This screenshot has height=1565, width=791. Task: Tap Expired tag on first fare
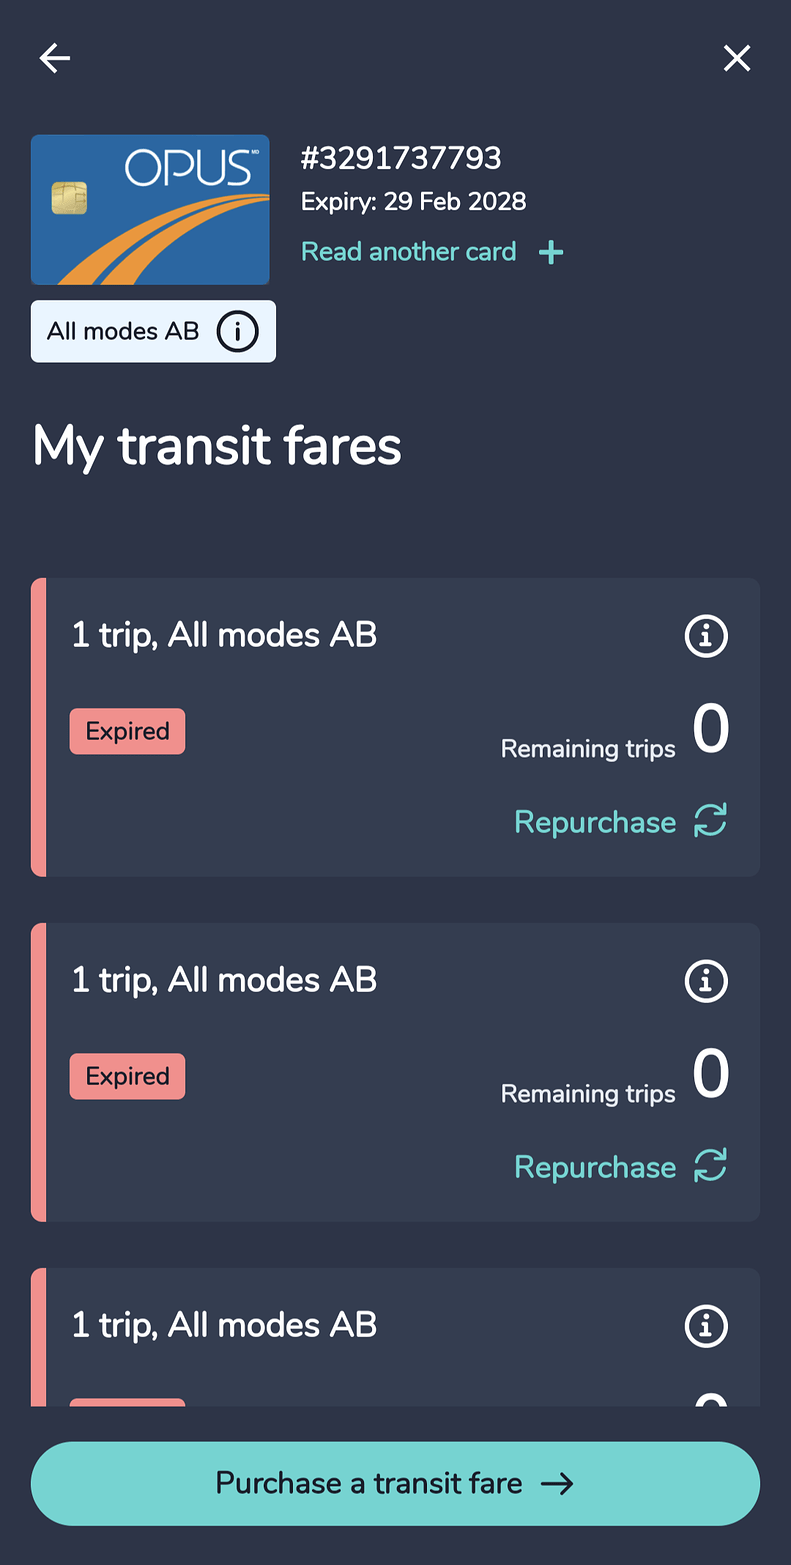click(127, 731)
